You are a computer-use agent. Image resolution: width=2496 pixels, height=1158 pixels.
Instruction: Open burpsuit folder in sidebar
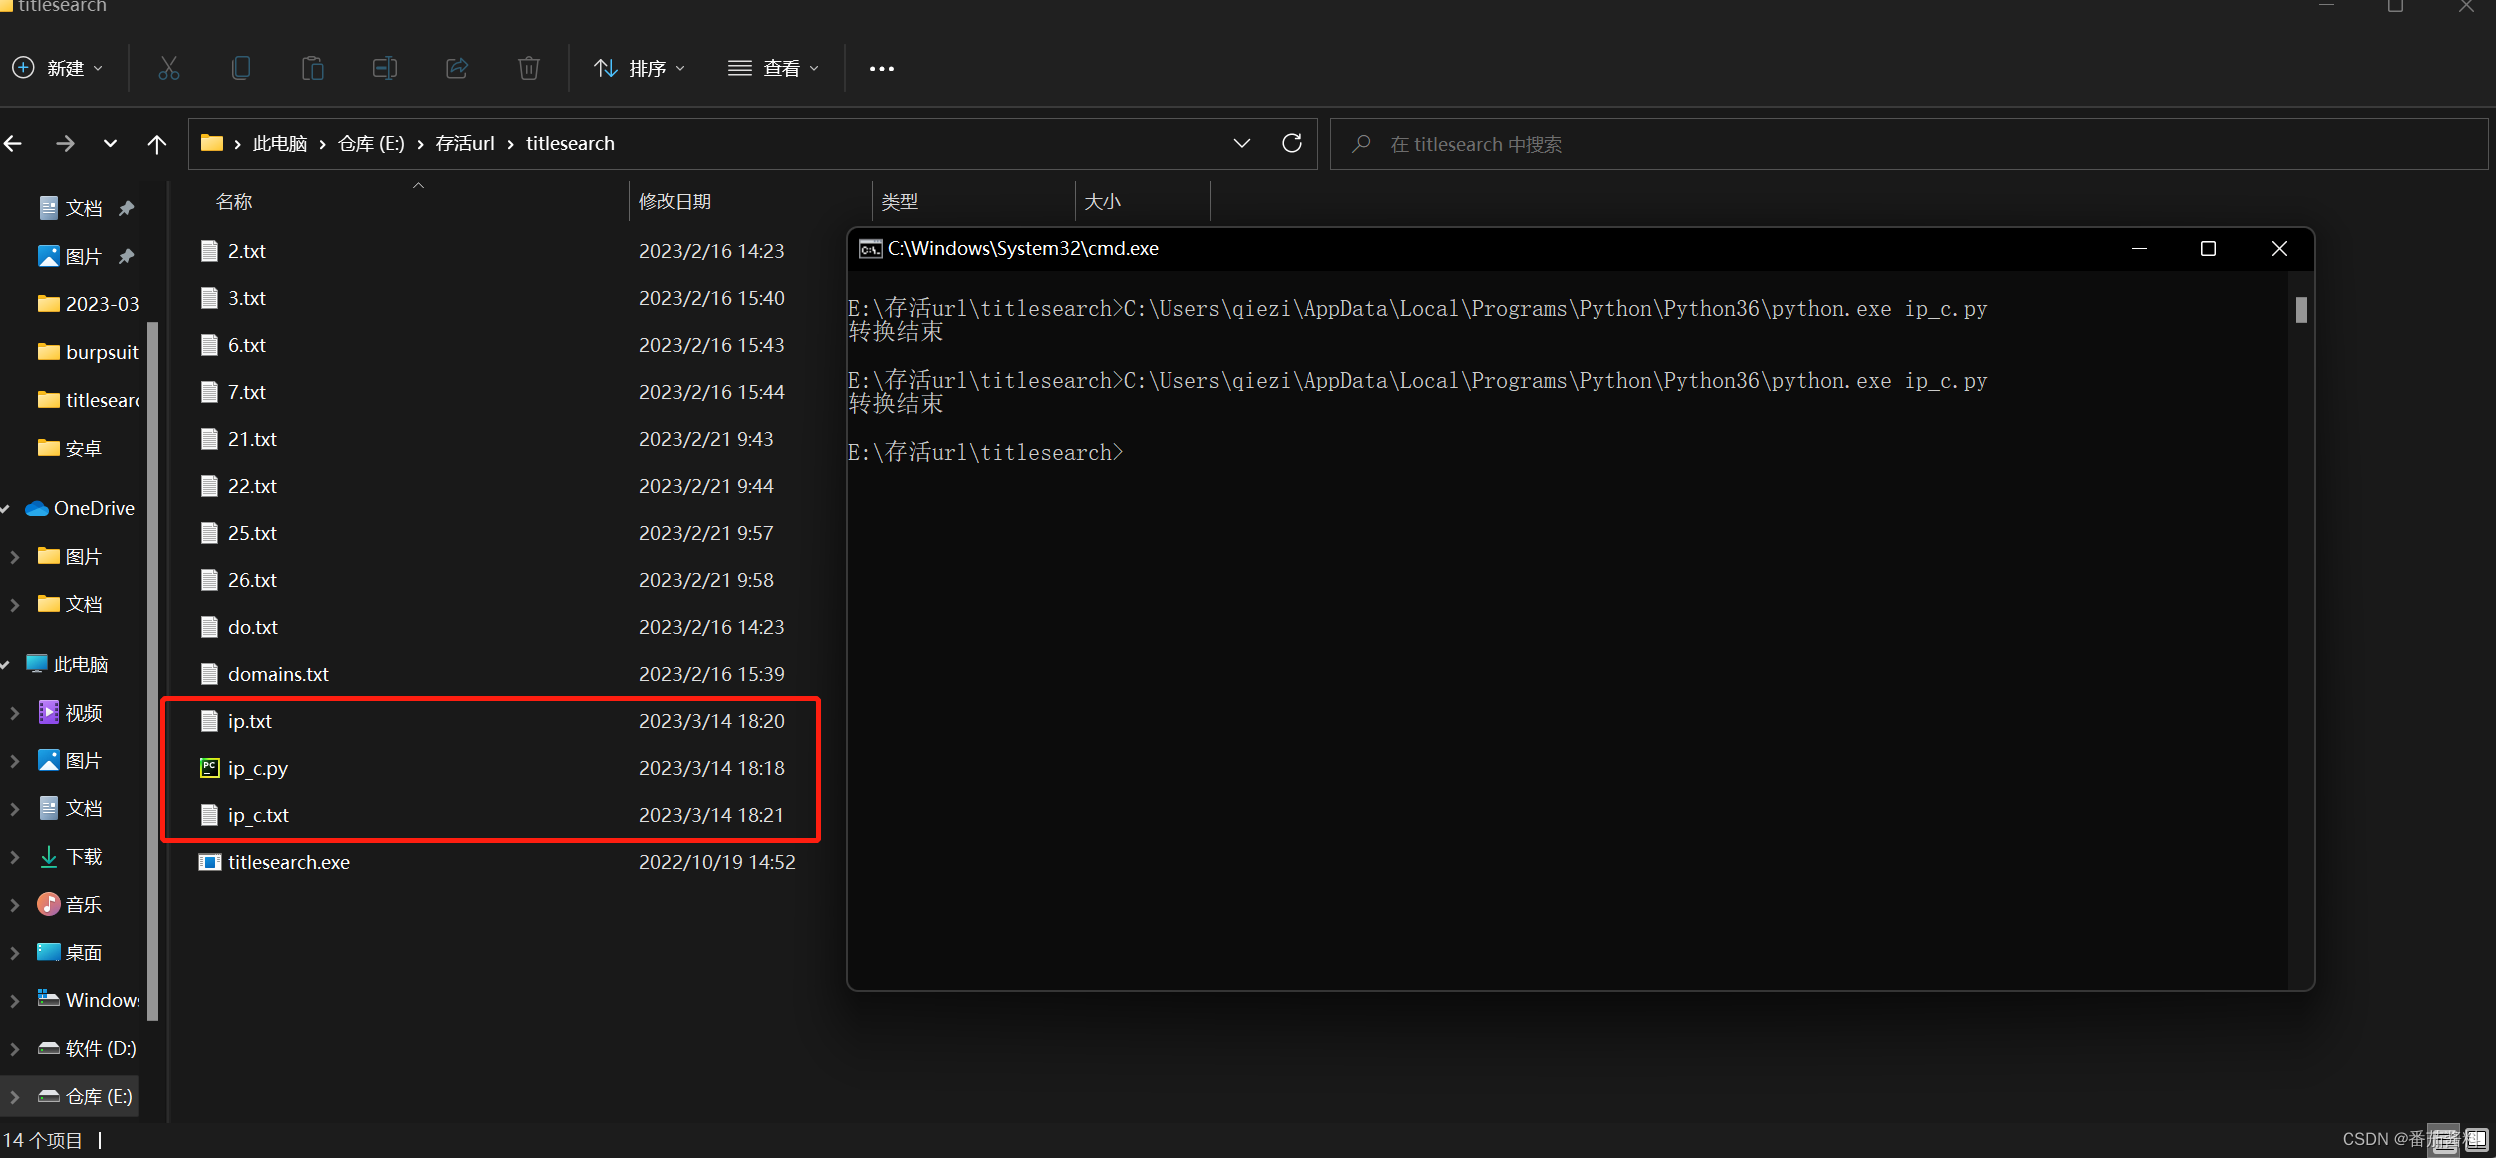(88, 352)
